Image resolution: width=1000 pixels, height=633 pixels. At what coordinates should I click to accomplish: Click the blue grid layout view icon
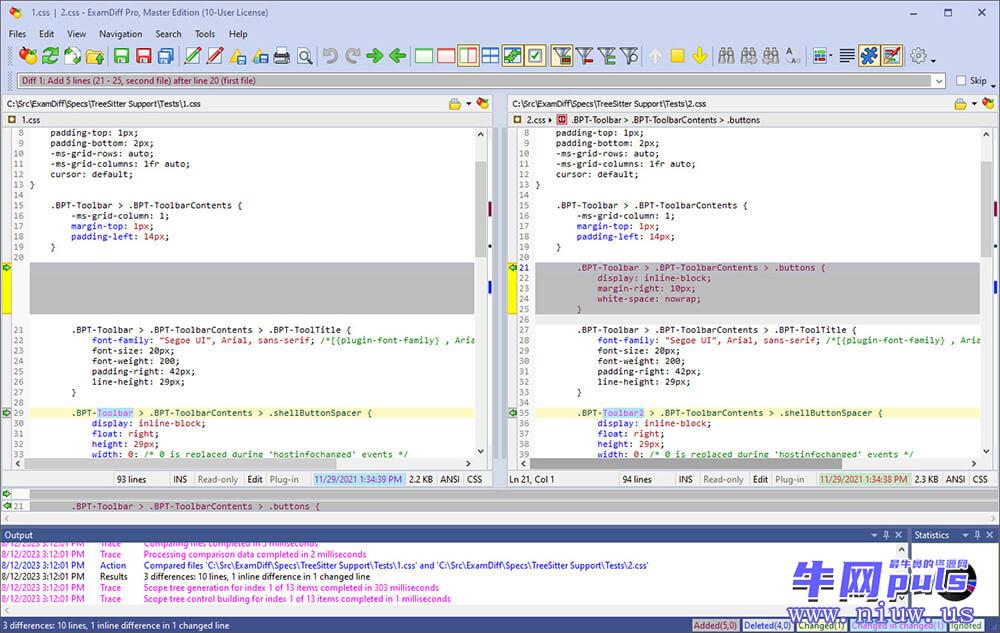pyautogui.click(x=490, y=56)
